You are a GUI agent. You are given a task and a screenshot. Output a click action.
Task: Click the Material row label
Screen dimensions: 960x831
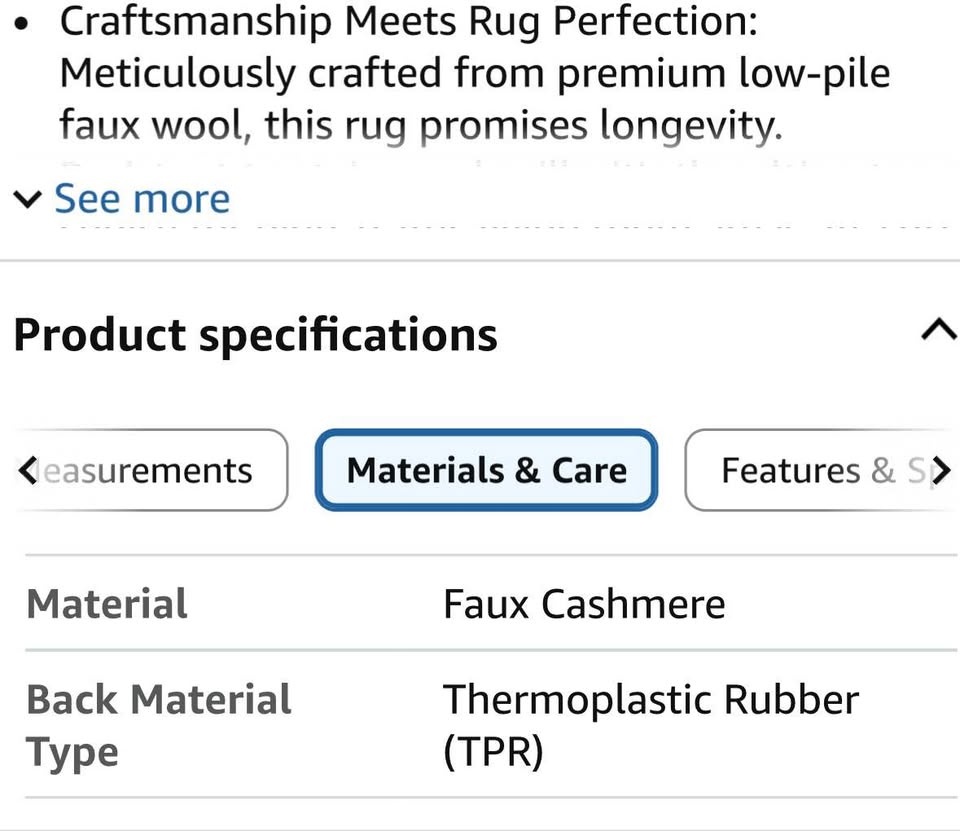(107, 604)
